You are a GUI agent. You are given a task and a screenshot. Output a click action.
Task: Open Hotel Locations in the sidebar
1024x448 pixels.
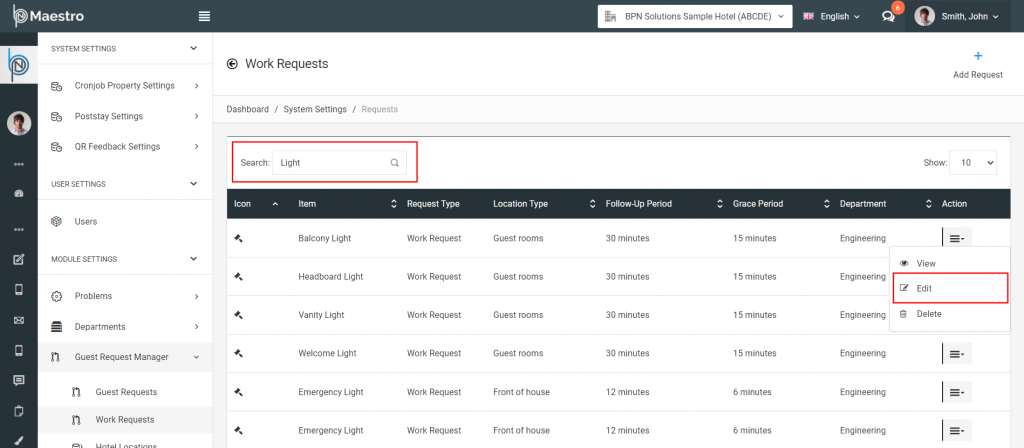pos(125,444)
